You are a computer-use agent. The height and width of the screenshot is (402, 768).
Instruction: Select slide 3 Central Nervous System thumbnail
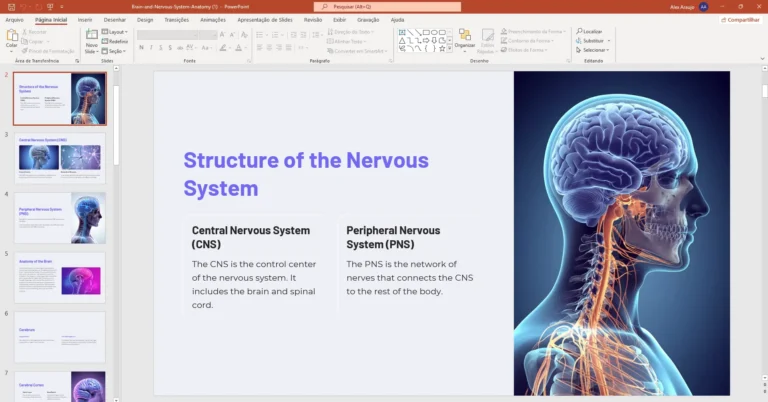point(60,158)
